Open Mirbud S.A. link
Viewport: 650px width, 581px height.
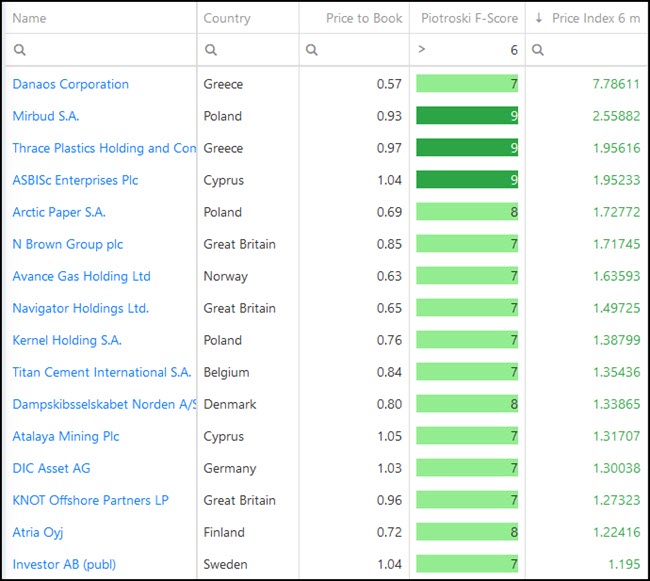(46, 116)
